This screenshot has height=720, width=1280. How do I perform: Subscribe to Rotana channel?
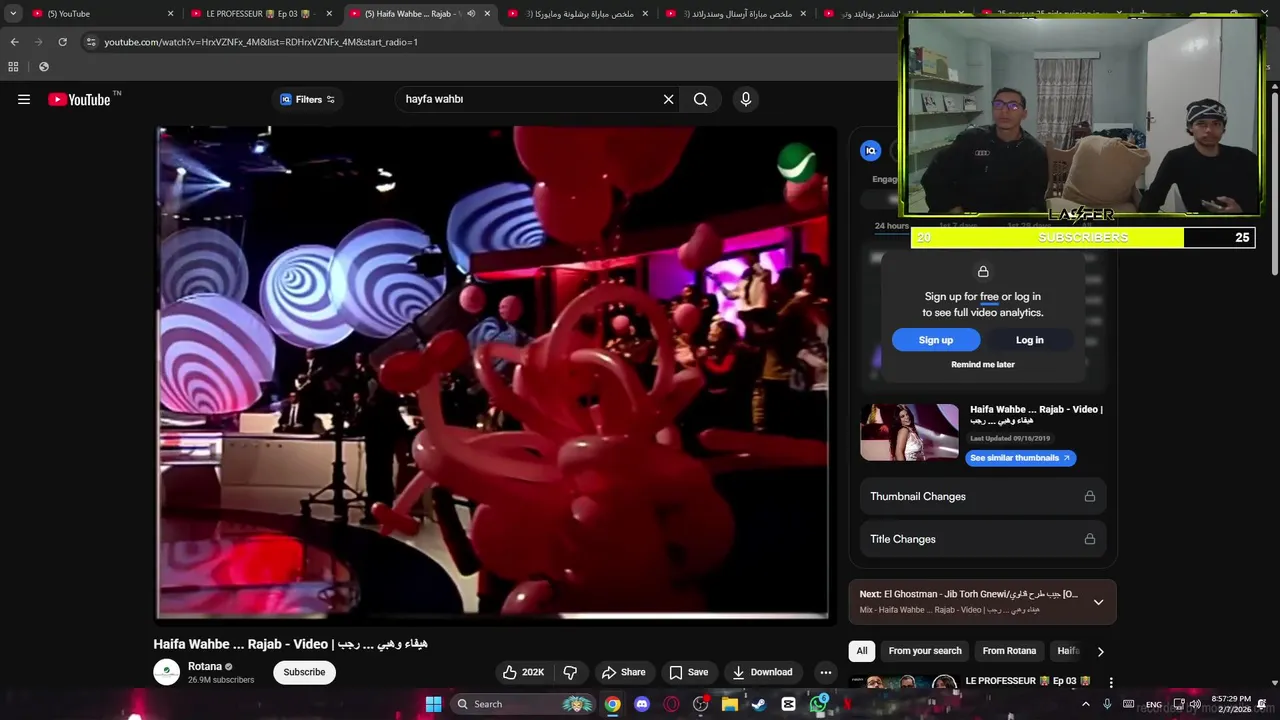coord(304,672)
